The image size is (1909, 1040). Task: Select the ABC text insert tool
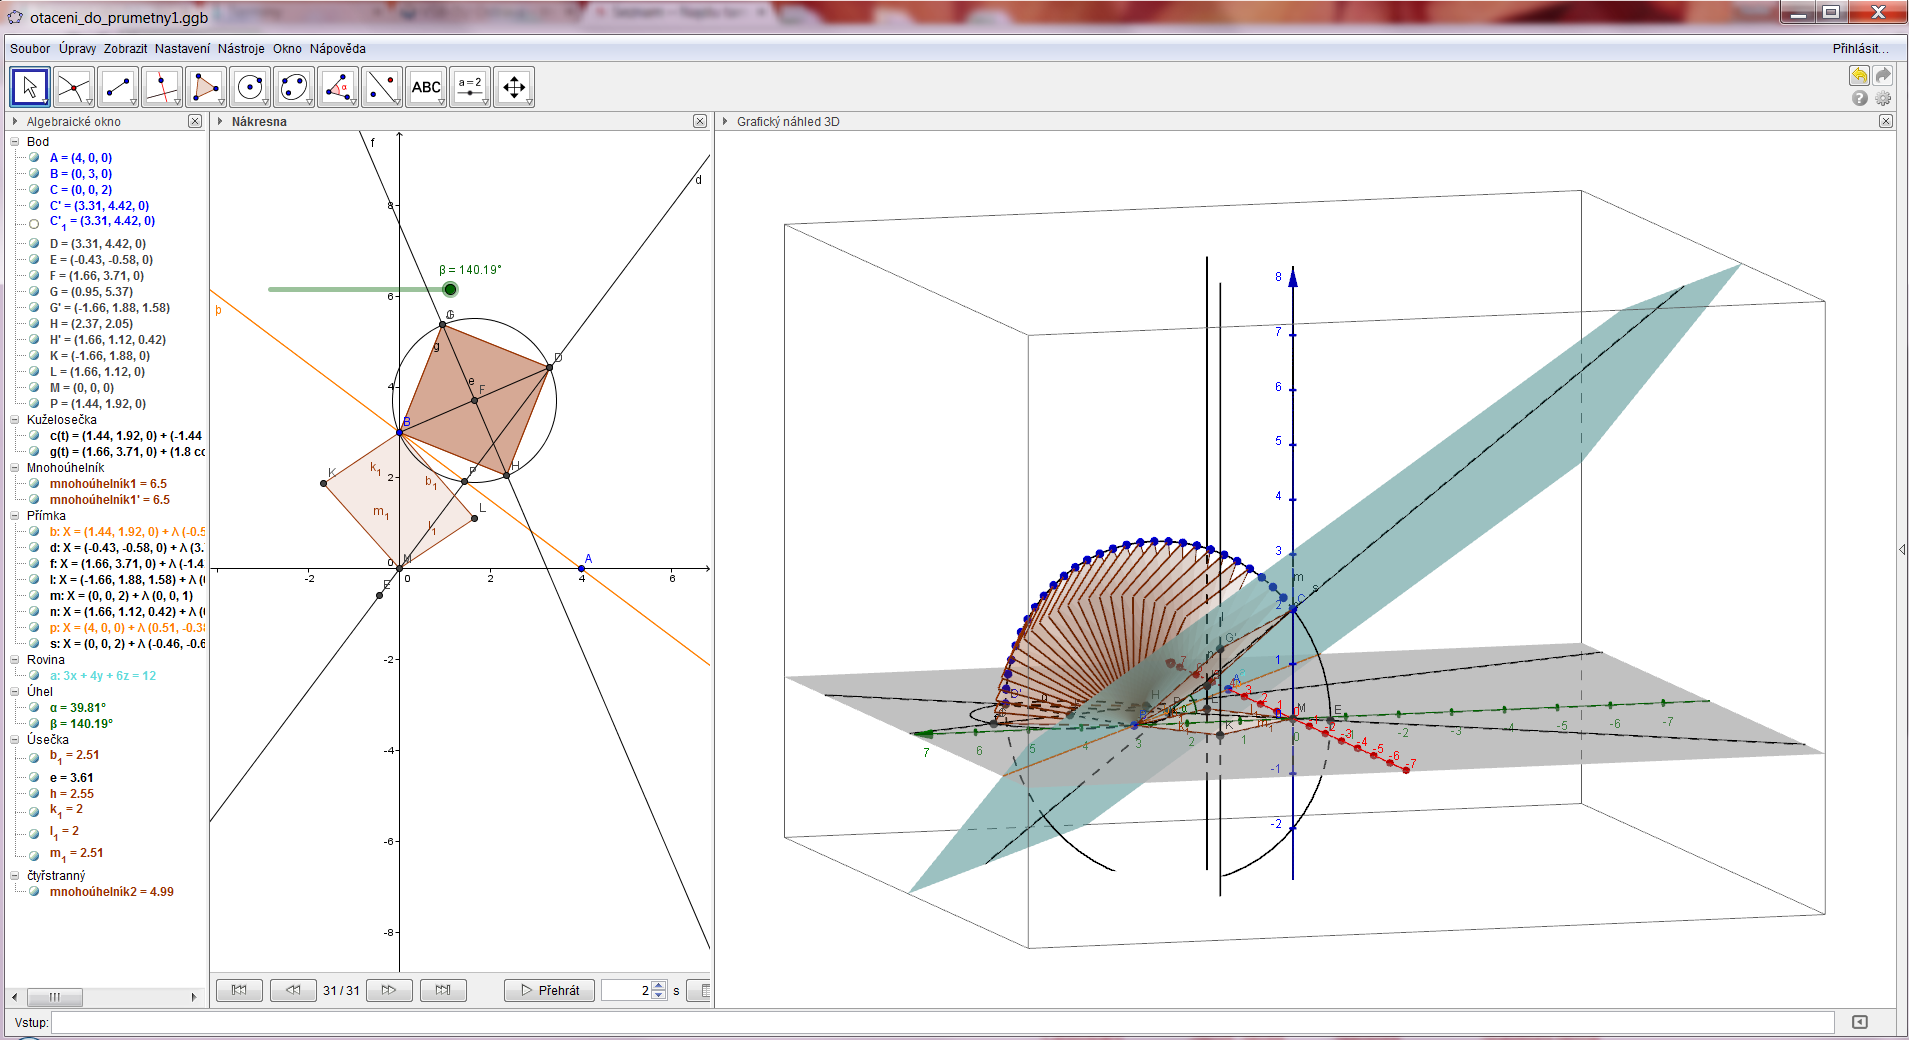click(426, 87)
